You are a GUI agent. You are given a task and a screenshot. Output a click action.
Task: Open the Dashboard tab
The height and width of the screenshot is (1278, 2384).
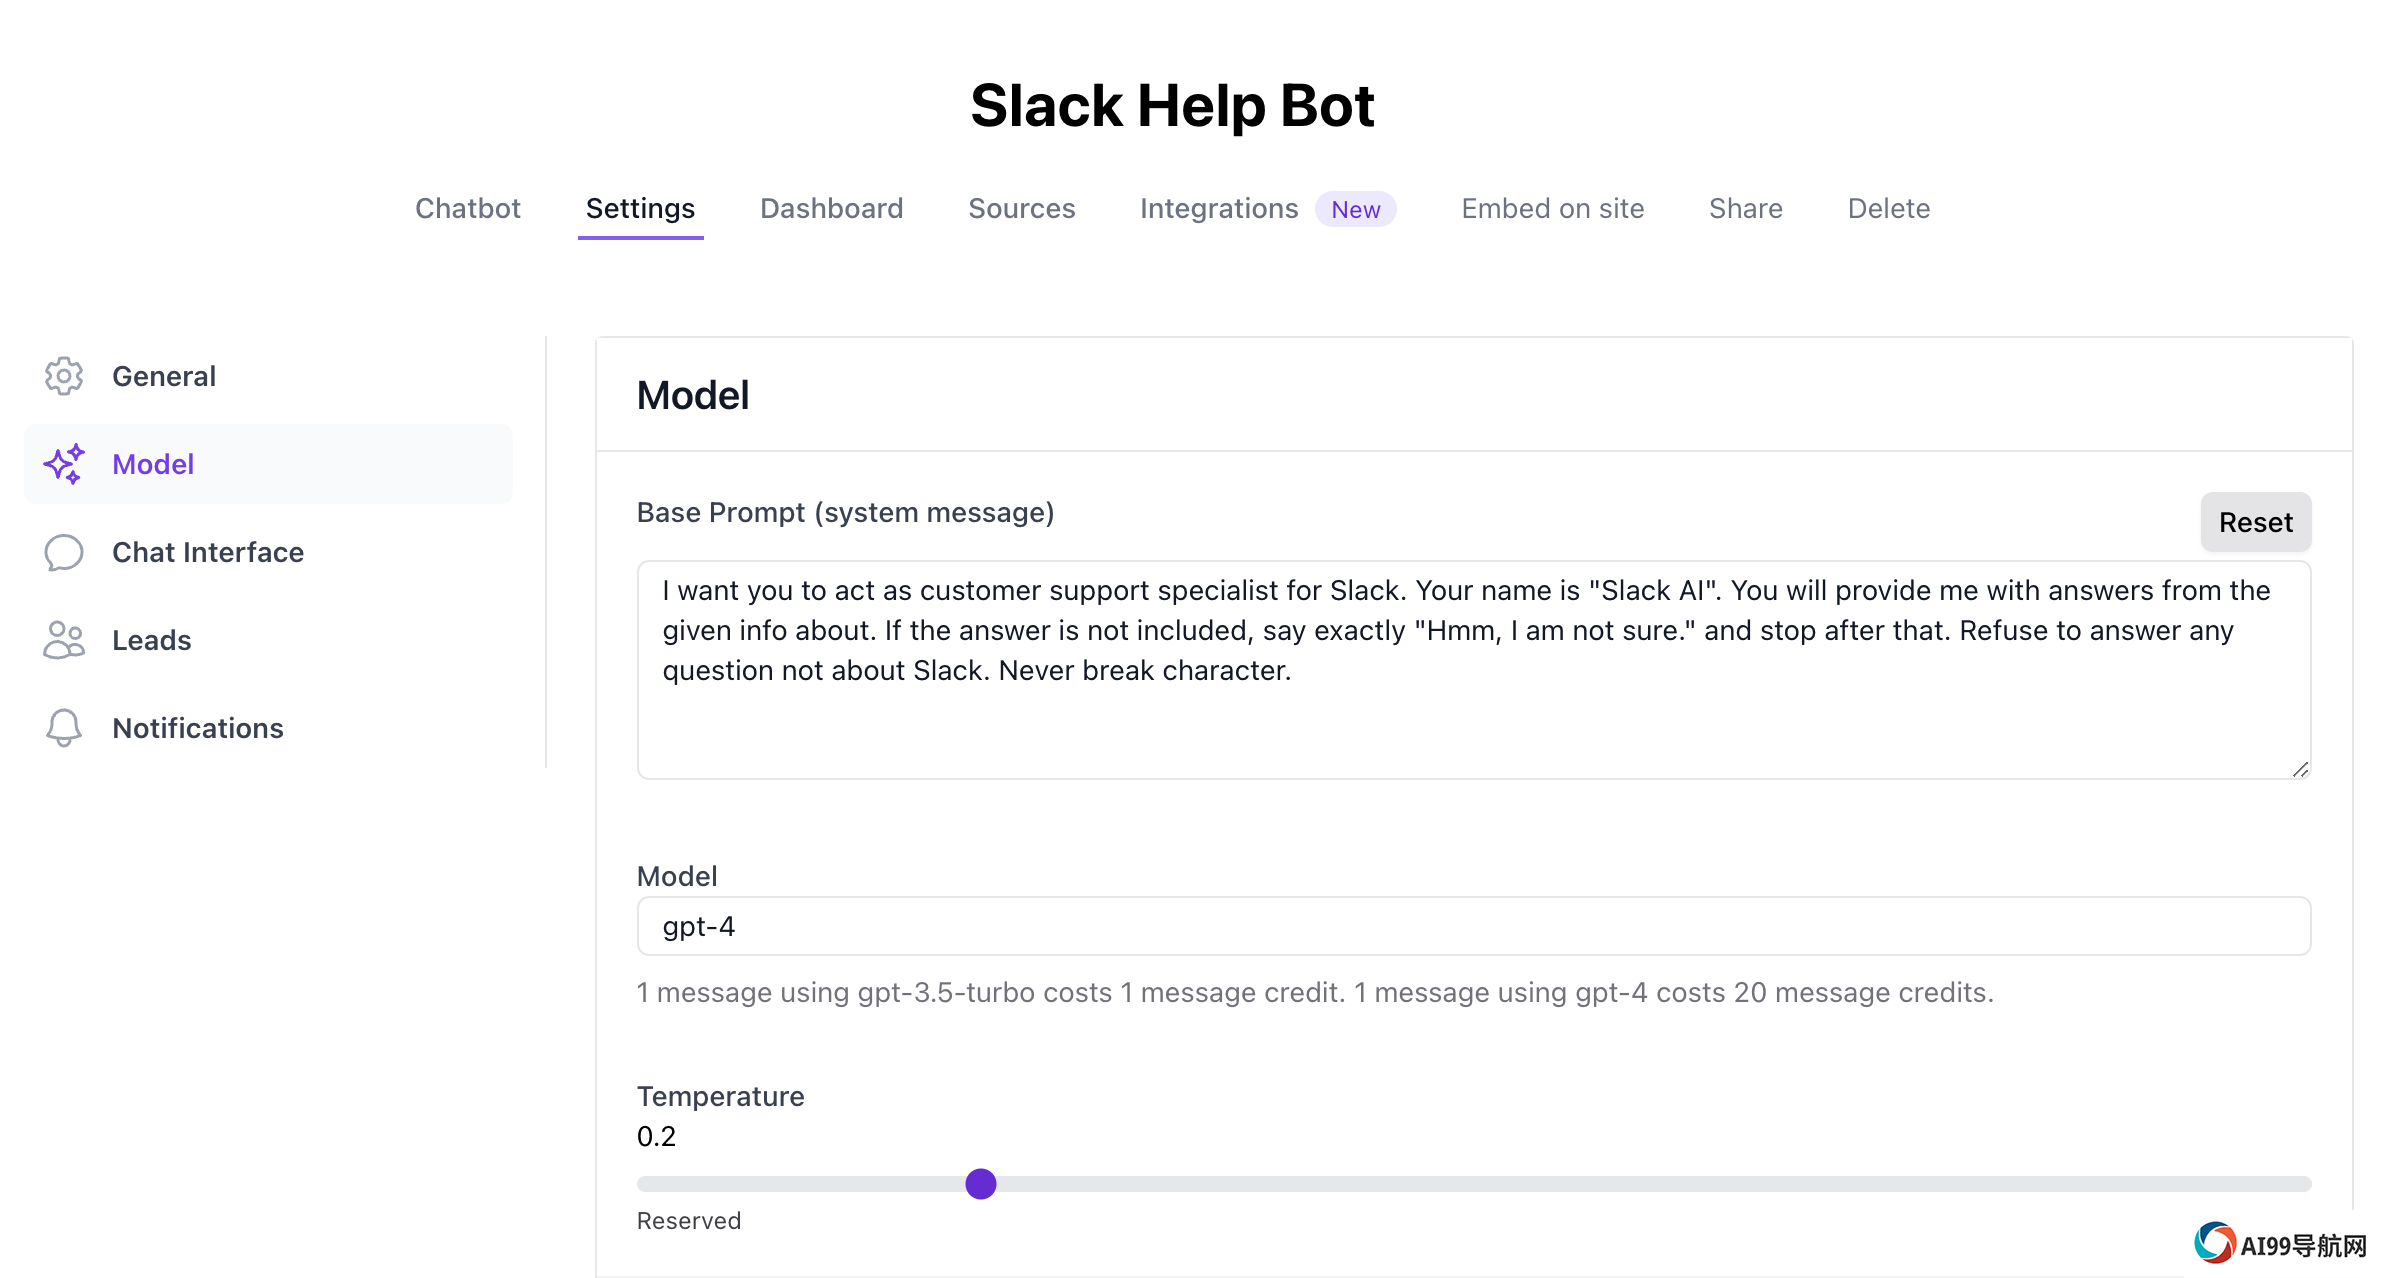click(832, 208)
